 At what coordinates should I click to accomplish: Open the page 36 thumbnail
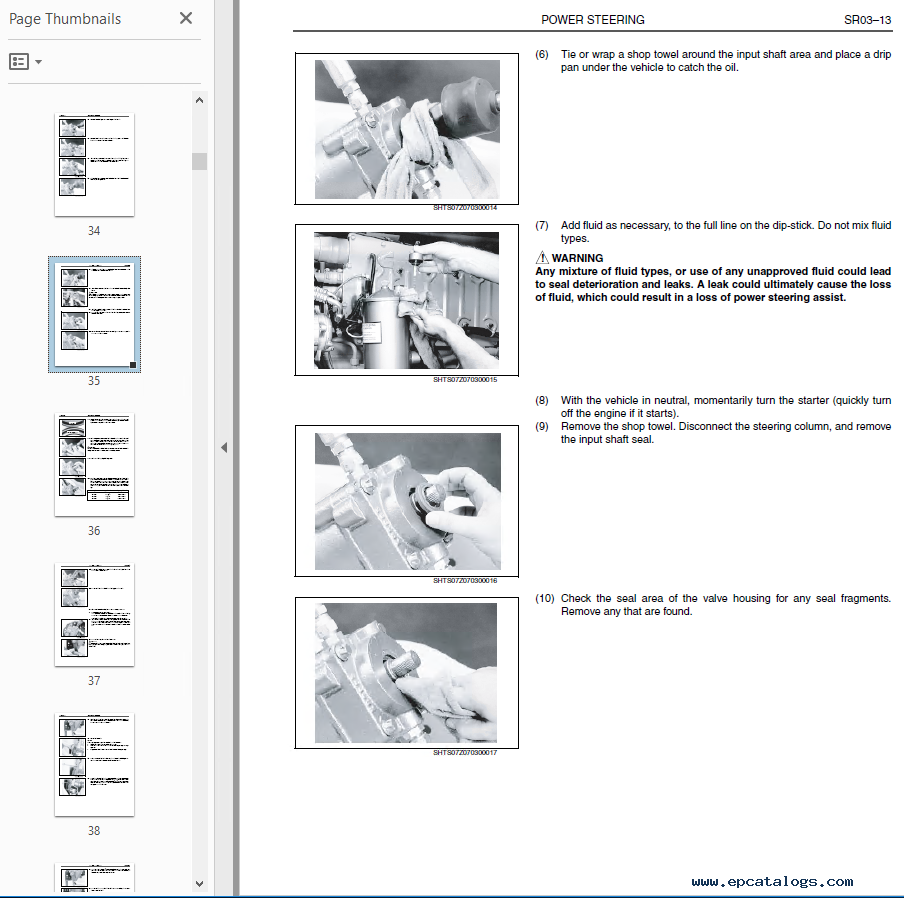[95, 465]
